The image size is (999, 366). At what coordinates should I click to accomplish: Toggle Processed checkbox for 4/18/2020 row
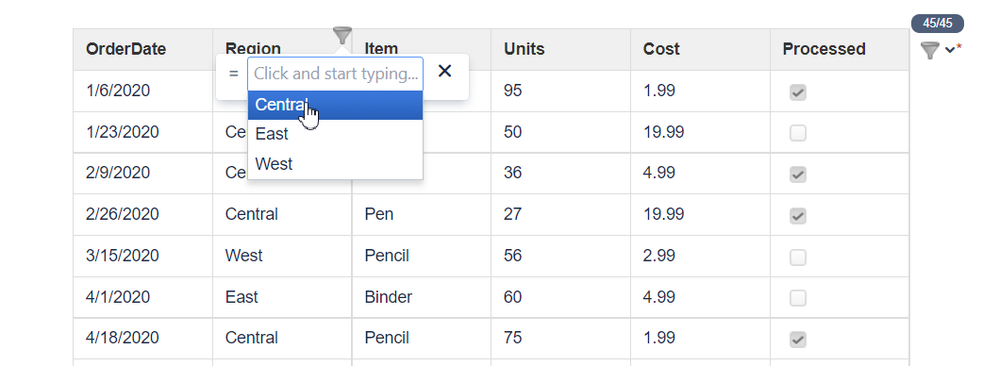coord(798,339)
